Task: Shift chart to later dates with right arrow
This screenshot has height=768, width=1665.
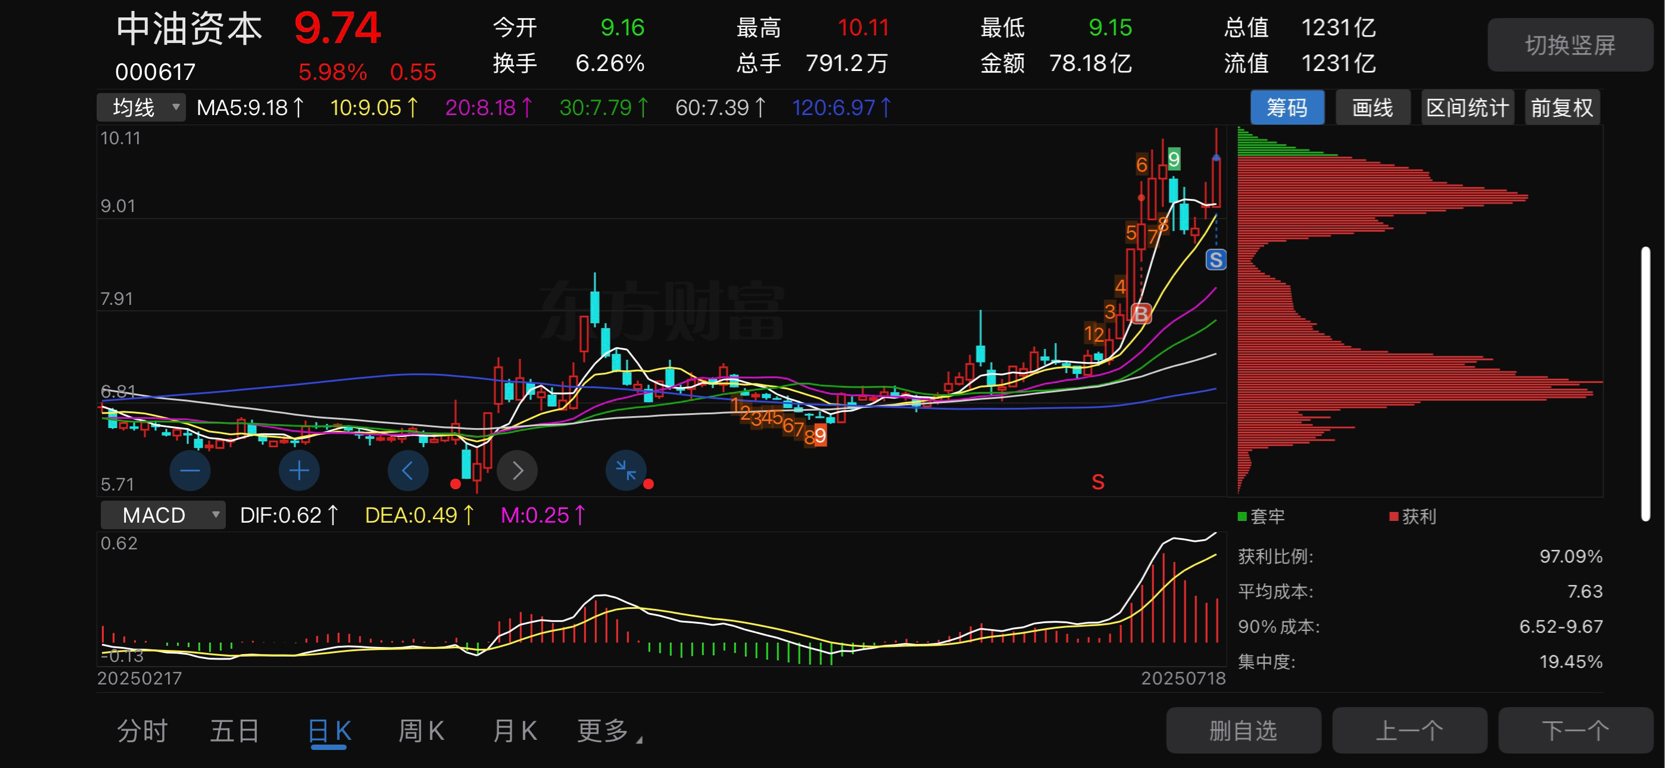Action: click(x=517, y=471)
